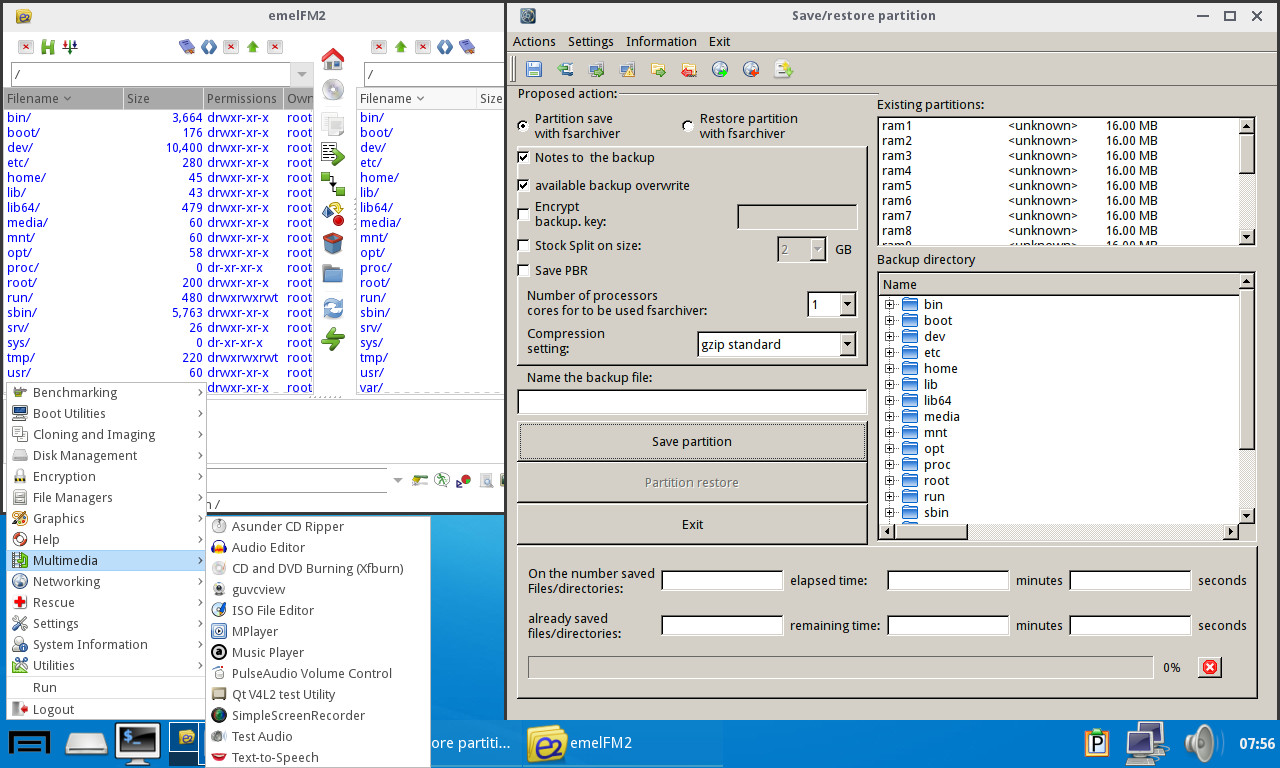Click the red trash bin icon

click(x=332, y=242)
